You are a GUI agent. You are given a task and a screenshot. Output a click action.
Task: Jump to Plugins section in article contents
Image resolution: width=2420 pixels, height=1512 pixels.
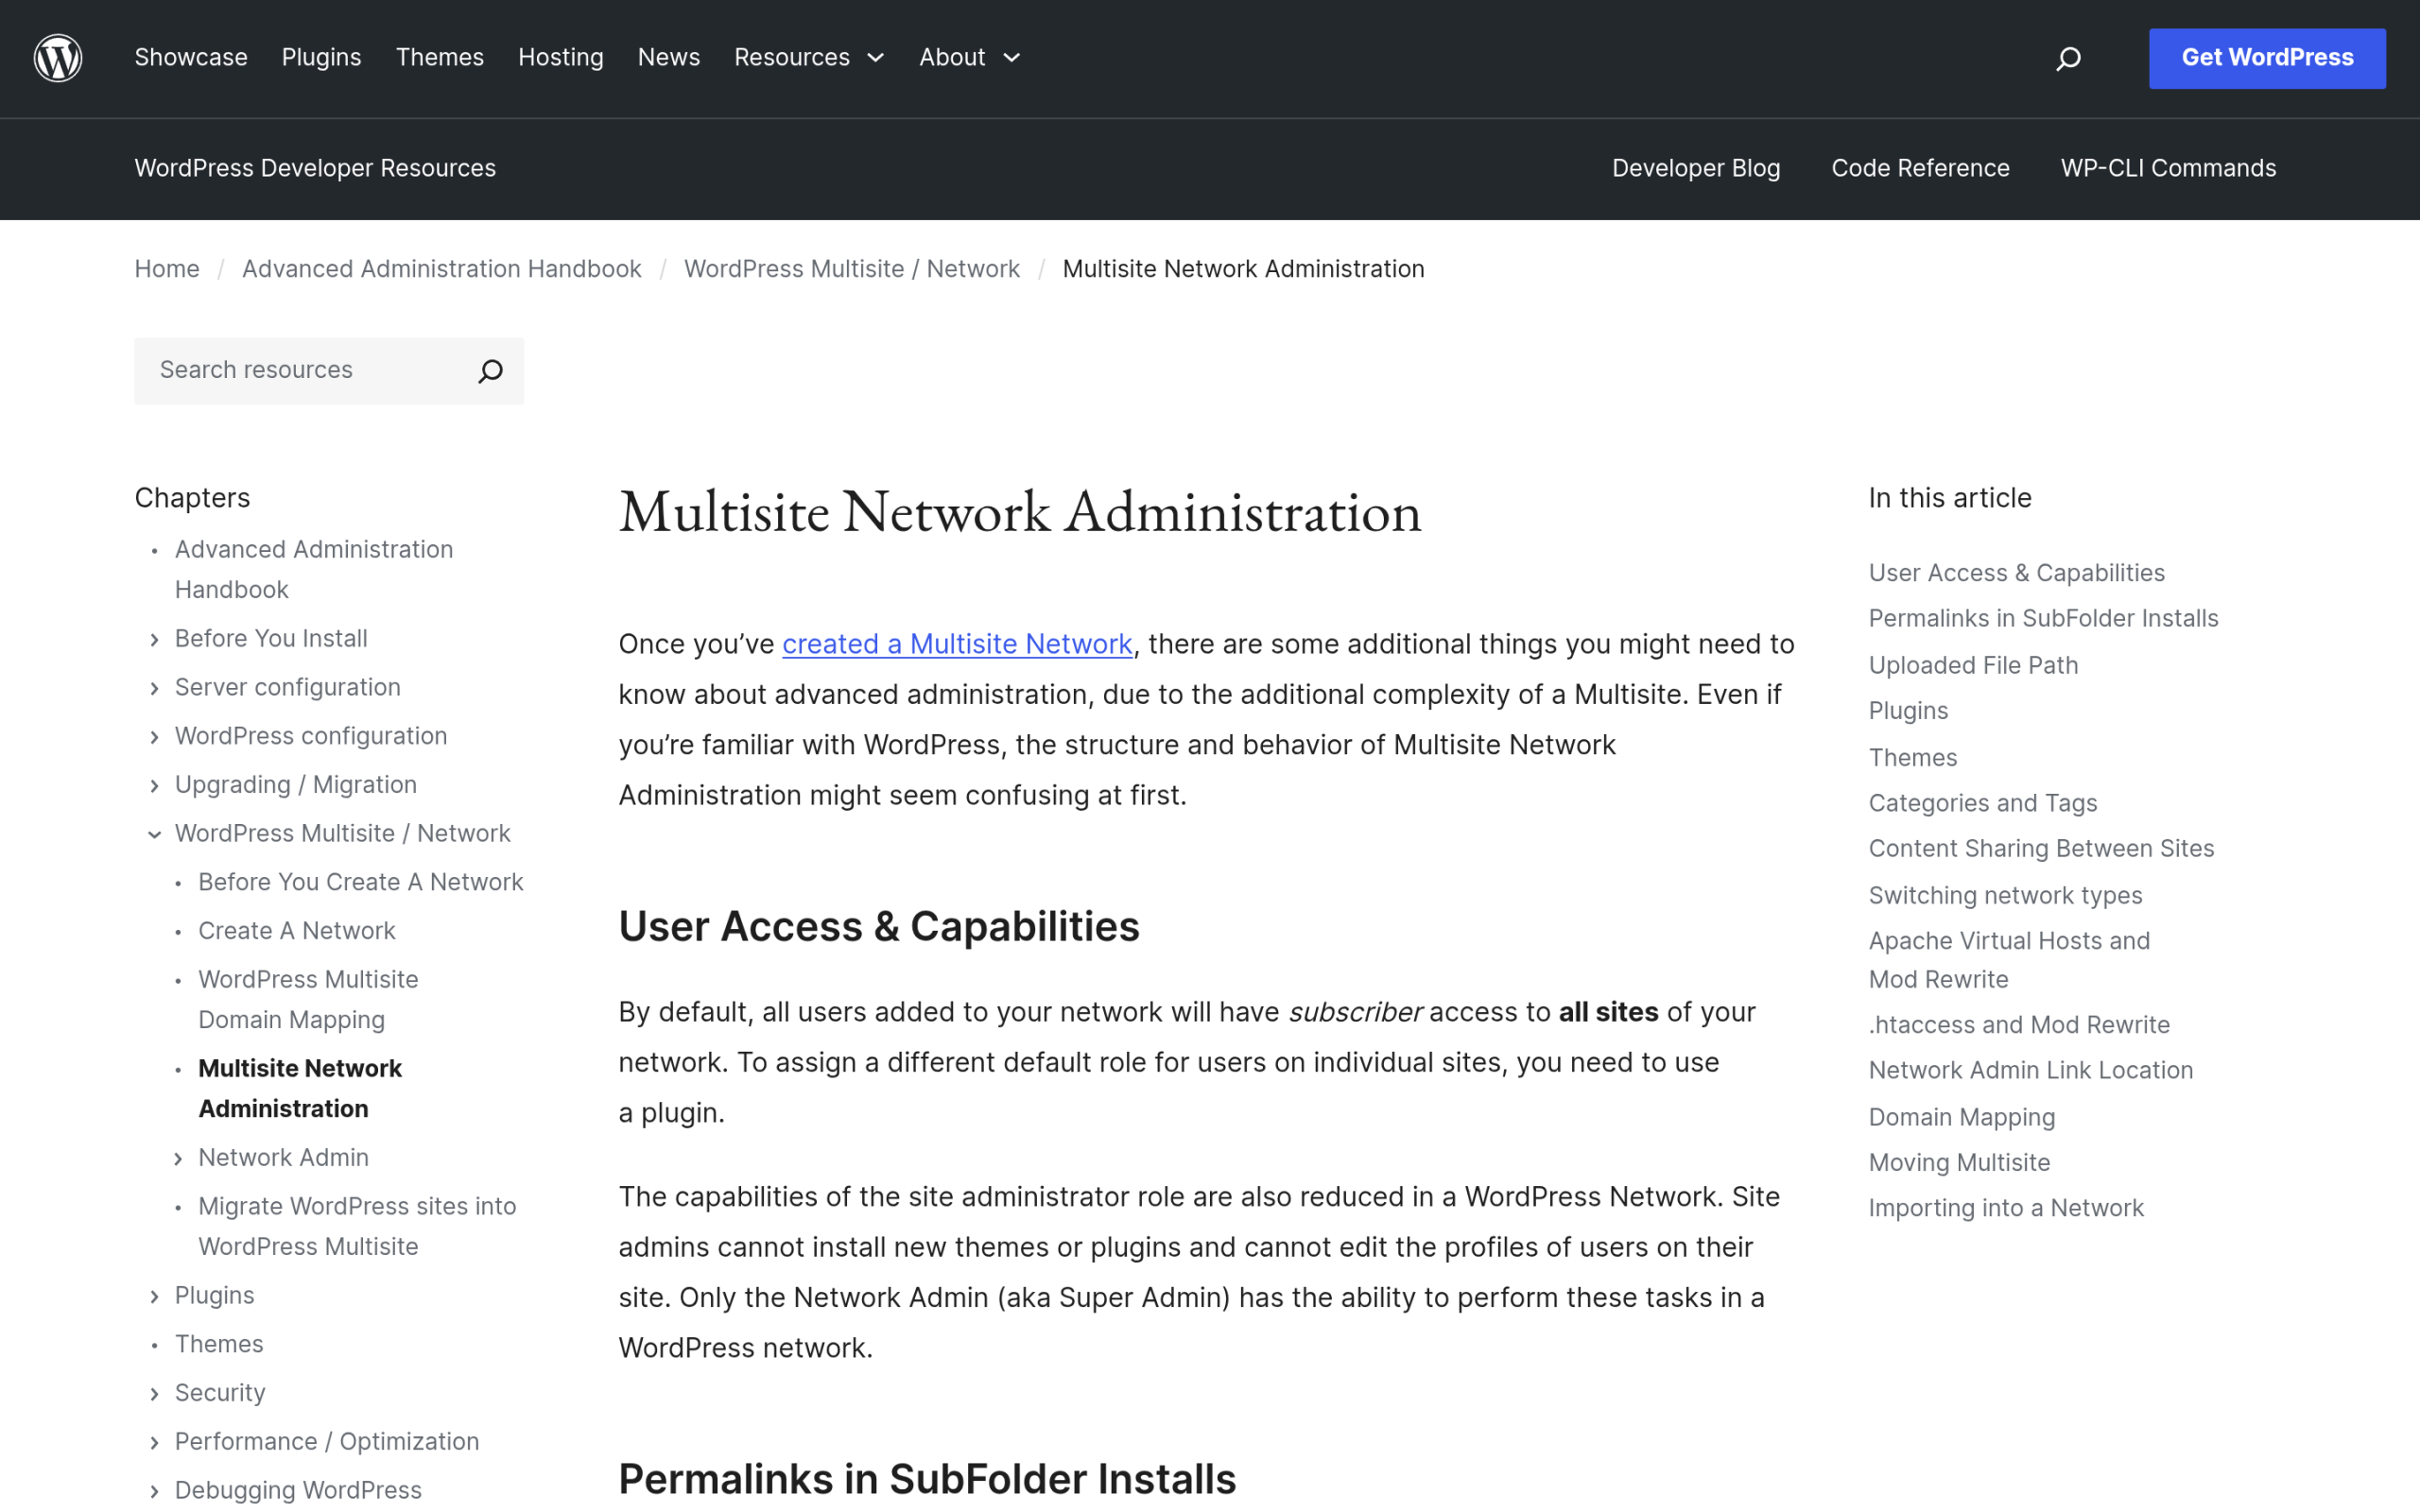tap(1908, 711)
